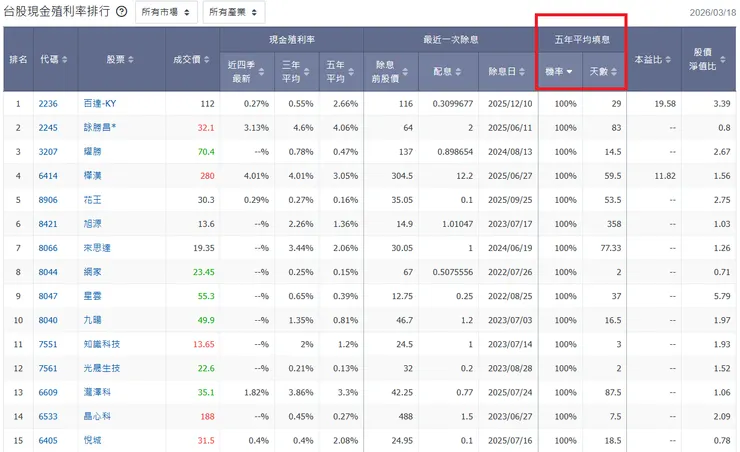The width and height of the screenshot is (740, 452).
Task: Open stock code 8066 link
Action: (48, 248)
